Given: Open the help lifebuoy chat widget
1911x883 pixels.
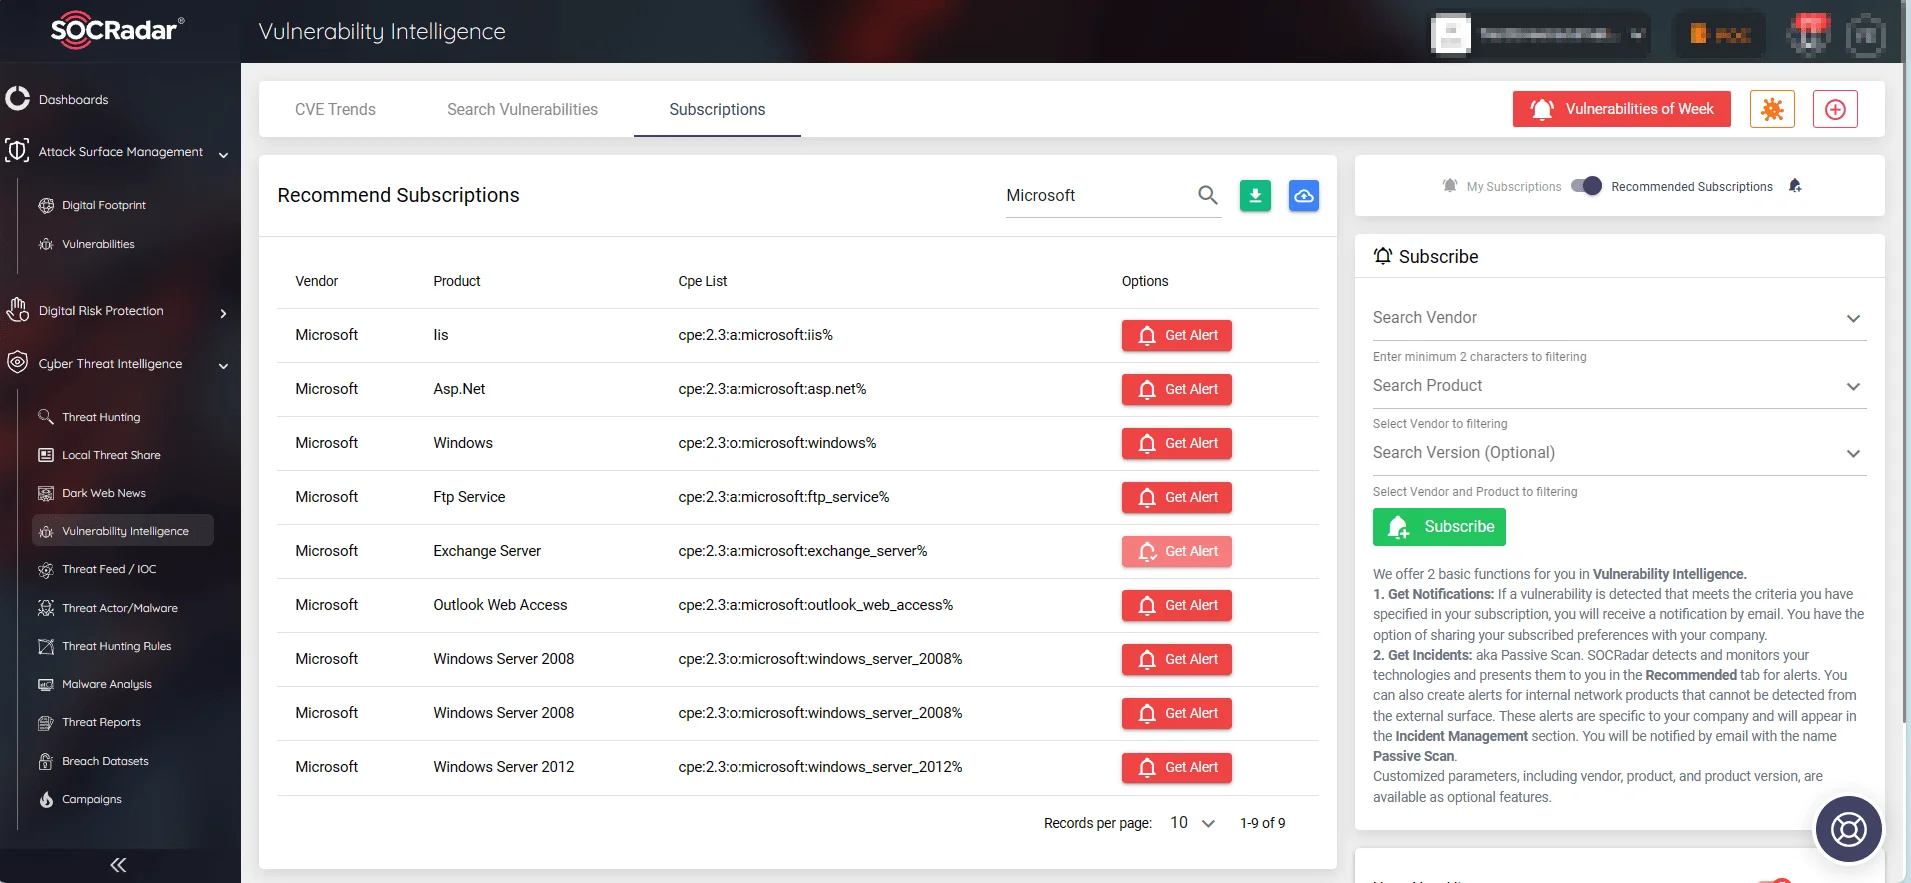Looking at the screenshot, I should coord(1848,829).
